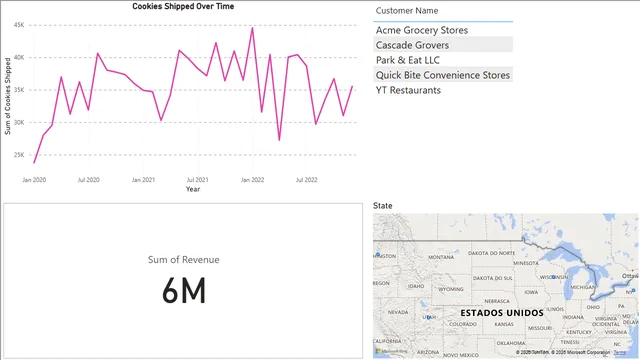Click the Year axis title

(193, 189)
